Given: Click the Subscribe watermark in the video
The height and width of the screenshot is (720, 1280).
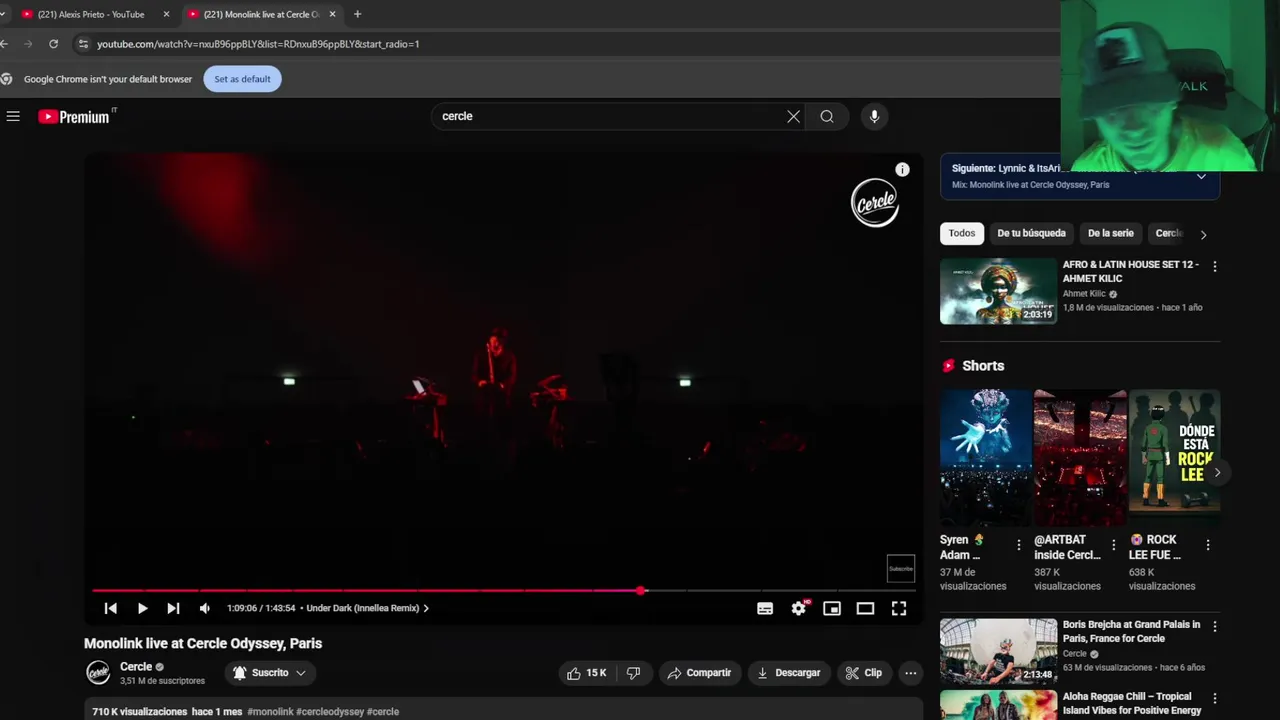Looking at the screenshot, I should 901,568.
